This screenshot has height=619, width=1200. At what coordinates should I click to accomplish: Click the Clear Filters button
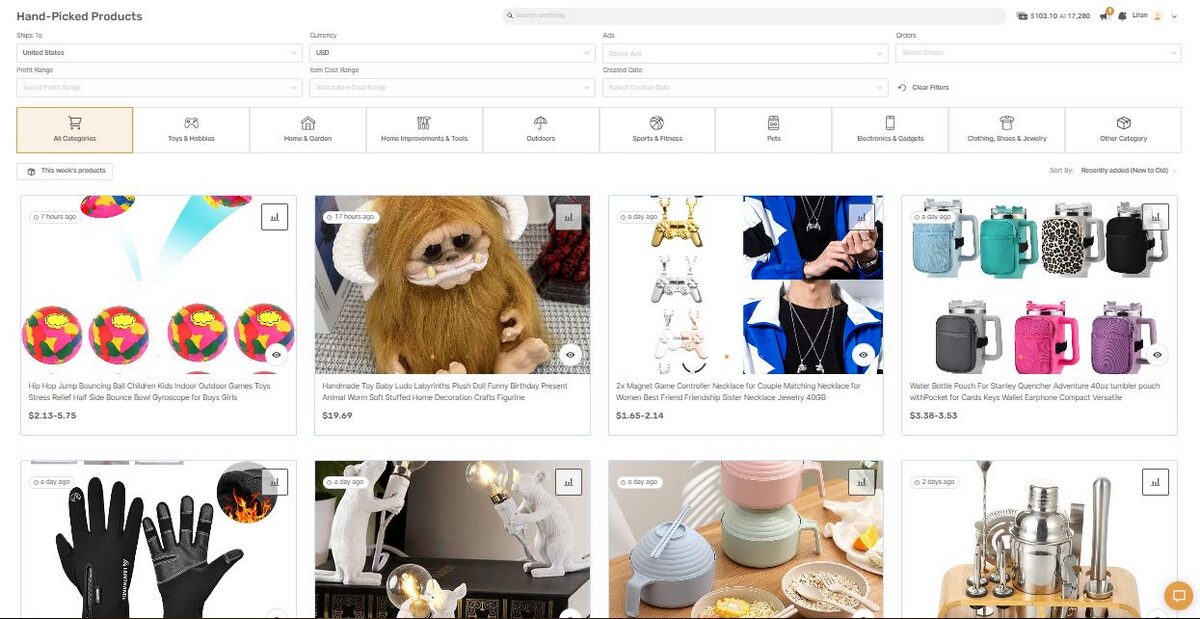pos(924,88)
